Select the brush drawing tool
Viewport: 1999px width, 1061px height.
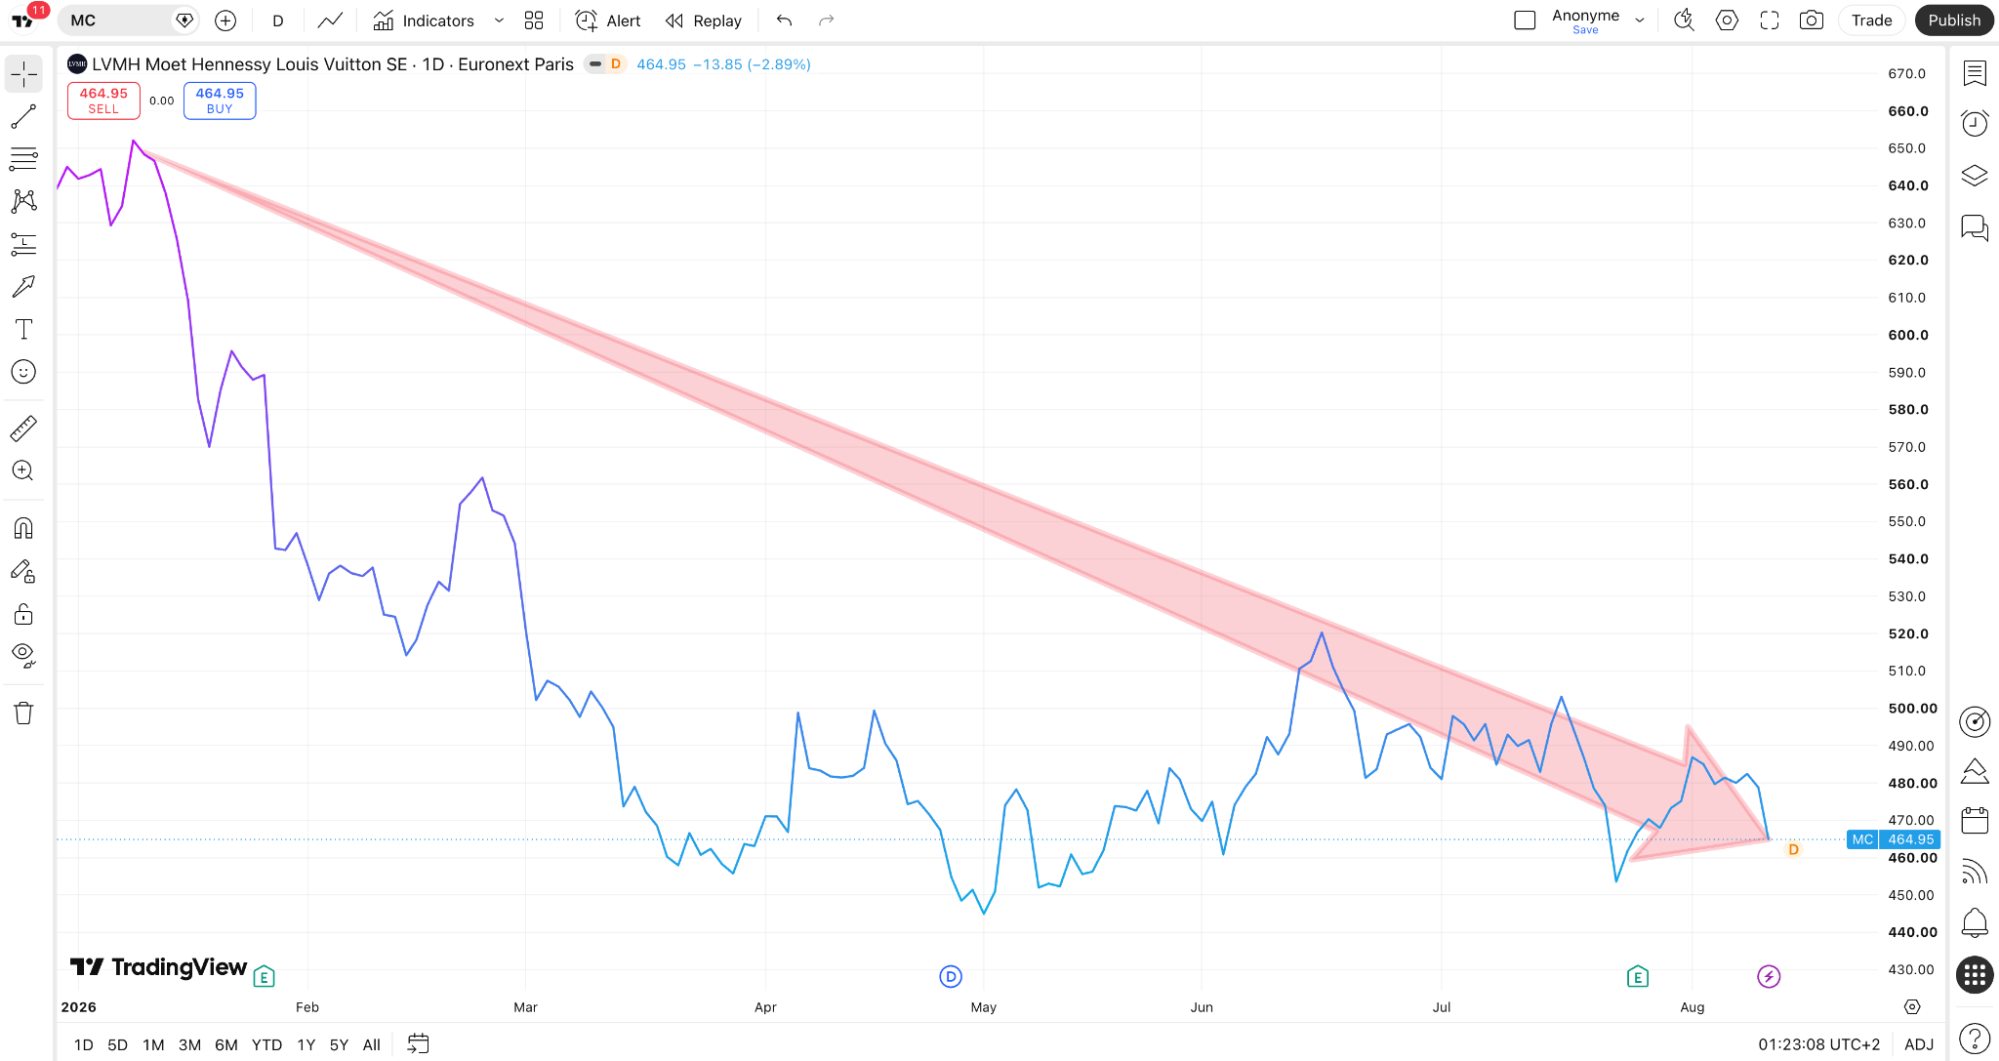24,287
